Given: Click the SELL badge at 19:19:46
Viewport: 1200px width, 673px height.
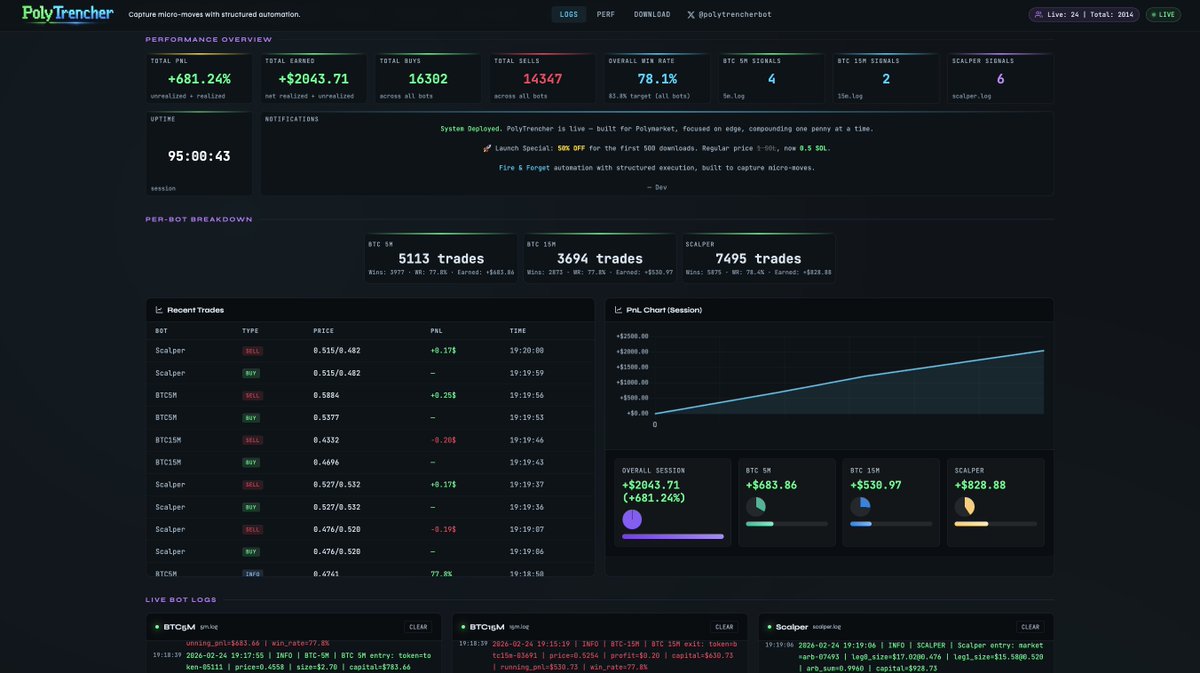Looking at the screenshot, I should pos(252,440).
